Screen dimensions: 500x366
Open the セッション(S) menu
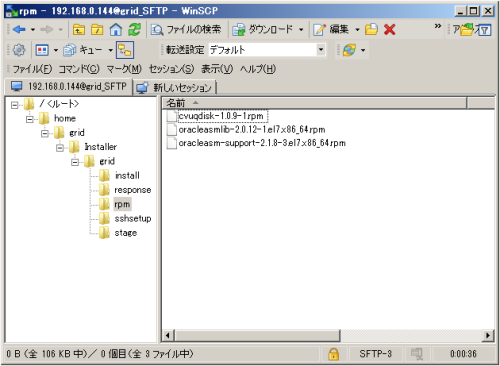click(x=171, y=69)
